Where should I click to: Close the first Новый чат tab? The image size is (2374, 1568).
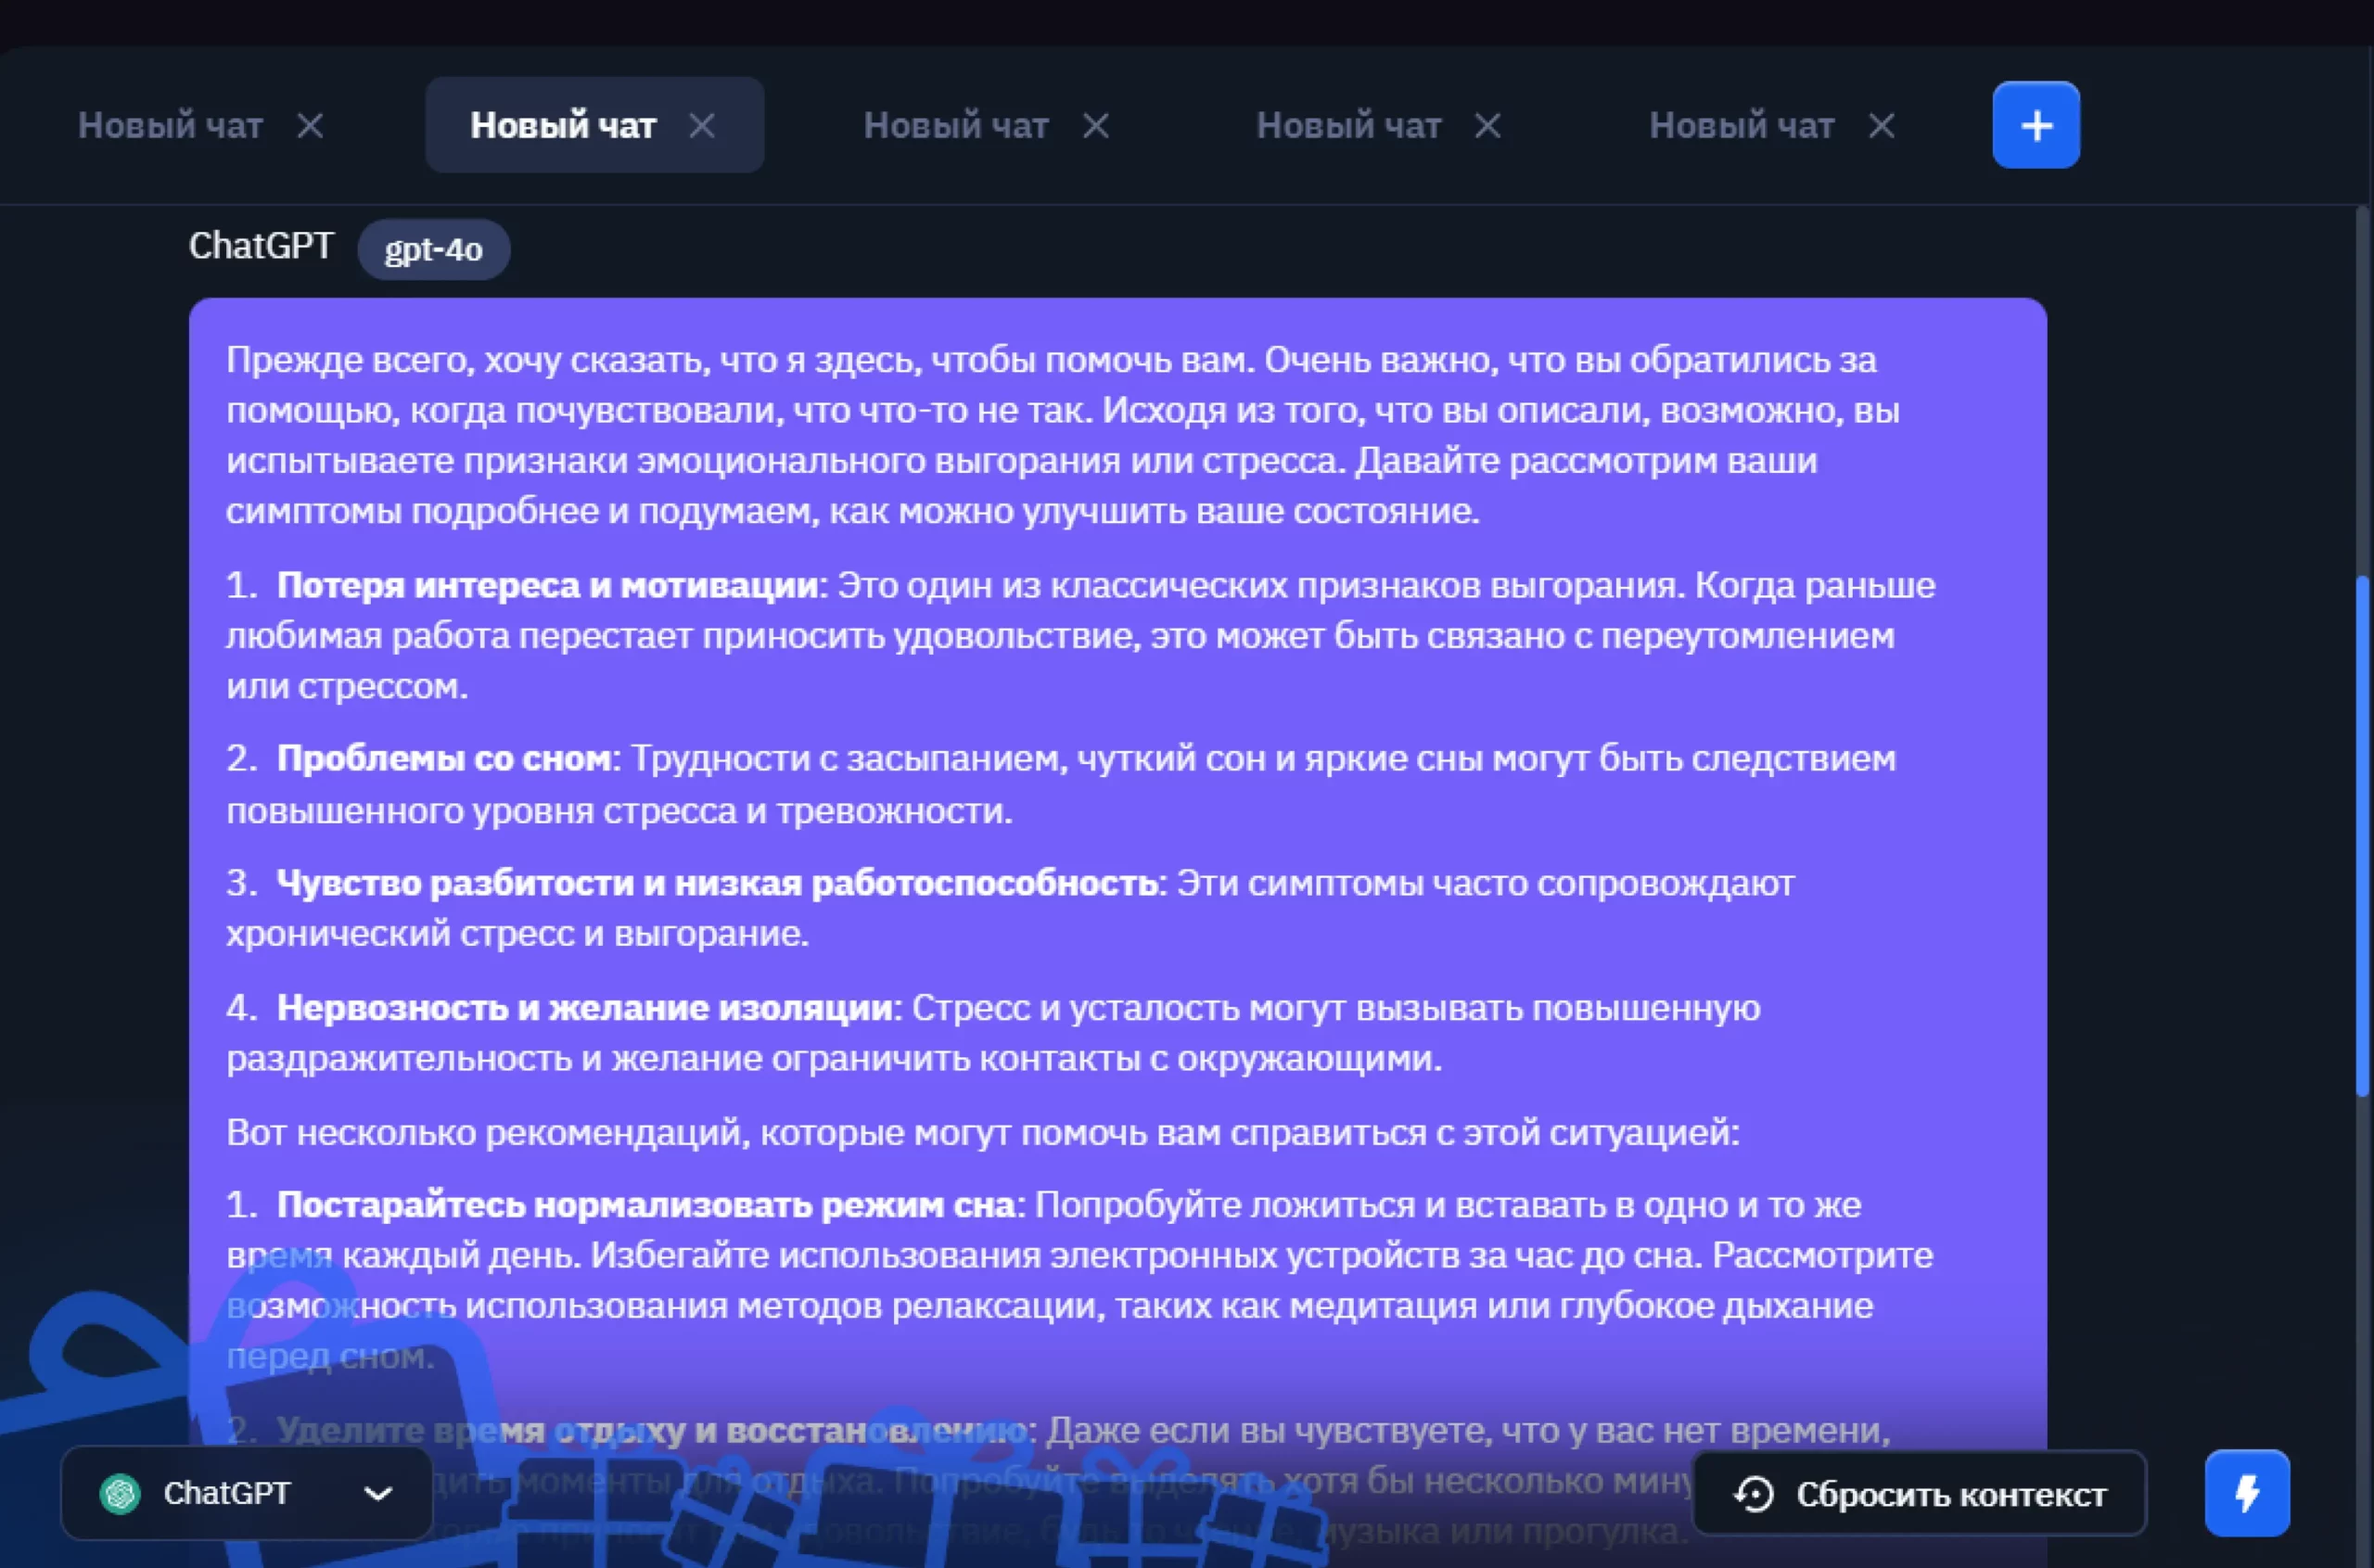(x=310, y=126)
